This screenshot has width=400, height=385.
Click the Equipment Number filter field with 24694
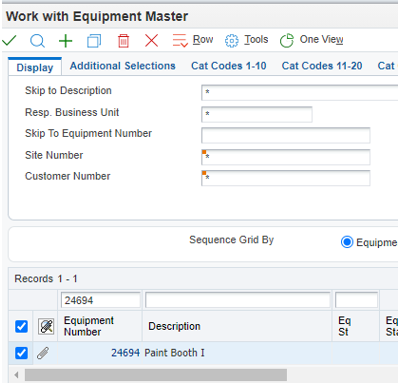coord(100,300)
